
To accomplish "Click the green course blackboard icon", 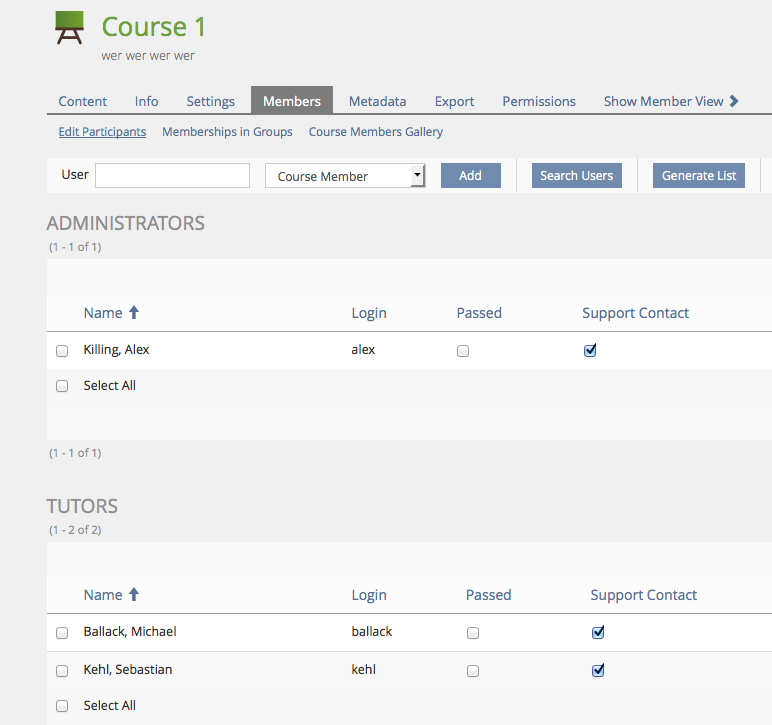I will point(69,28).
